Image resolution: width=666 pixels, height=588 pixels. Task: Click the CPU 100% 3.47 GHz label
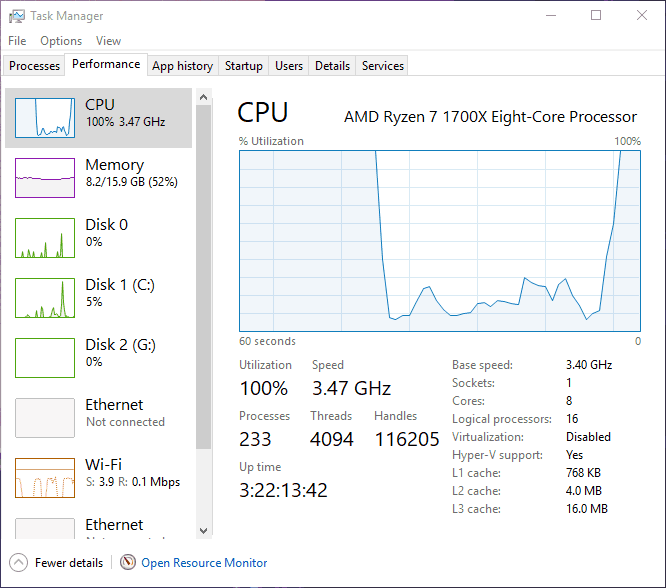[x=126, y=122]
